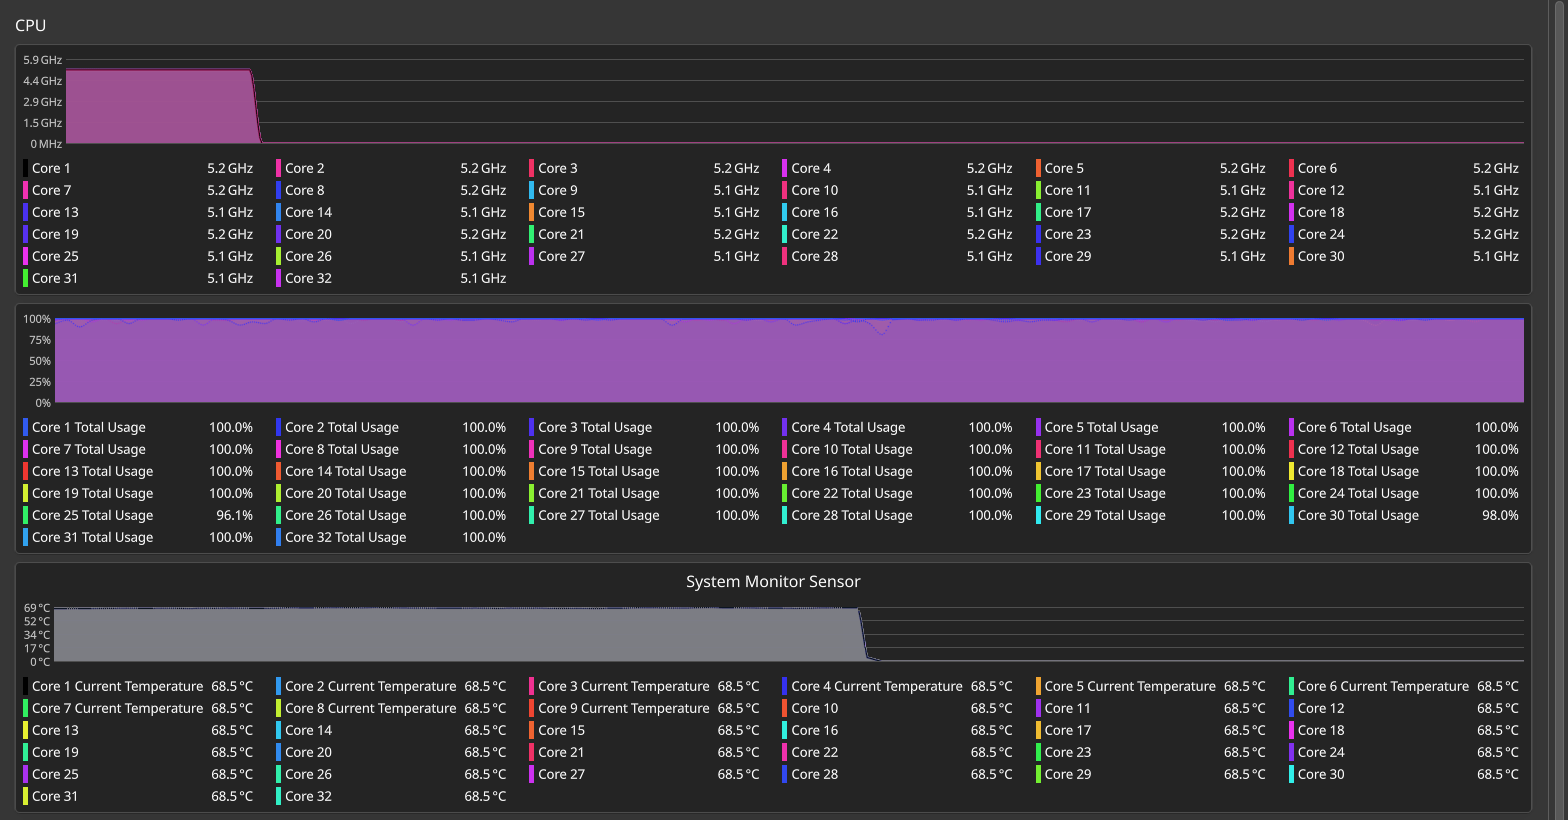Click inside the core usage percentage graph
The height and width of the screenshot is (820, 1568).
coord(788,360)
